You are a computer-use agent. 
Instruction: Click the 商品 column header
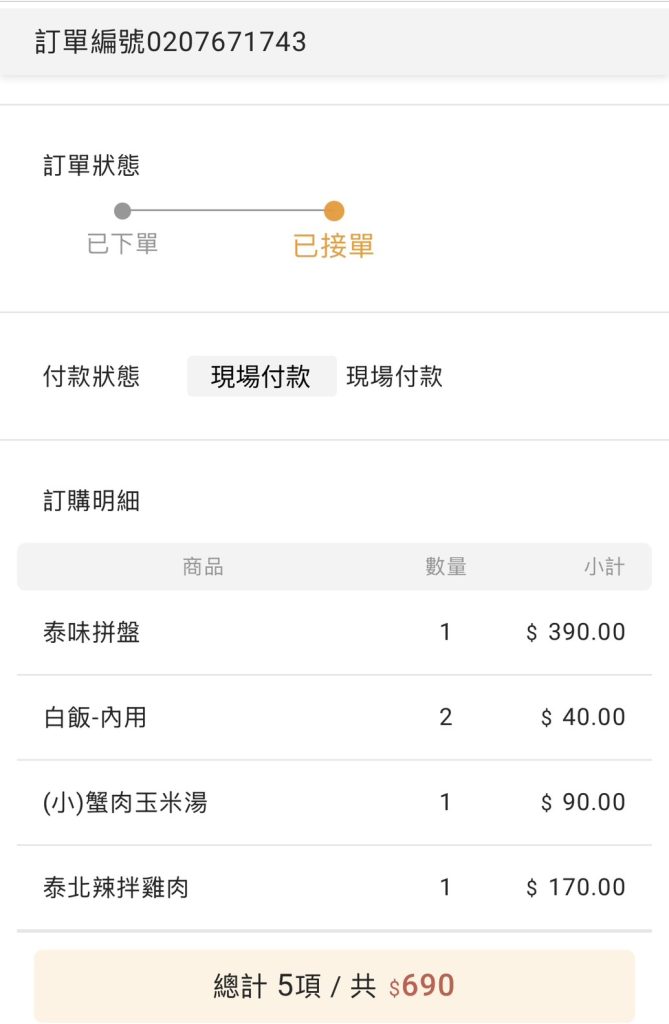[203, 567]
